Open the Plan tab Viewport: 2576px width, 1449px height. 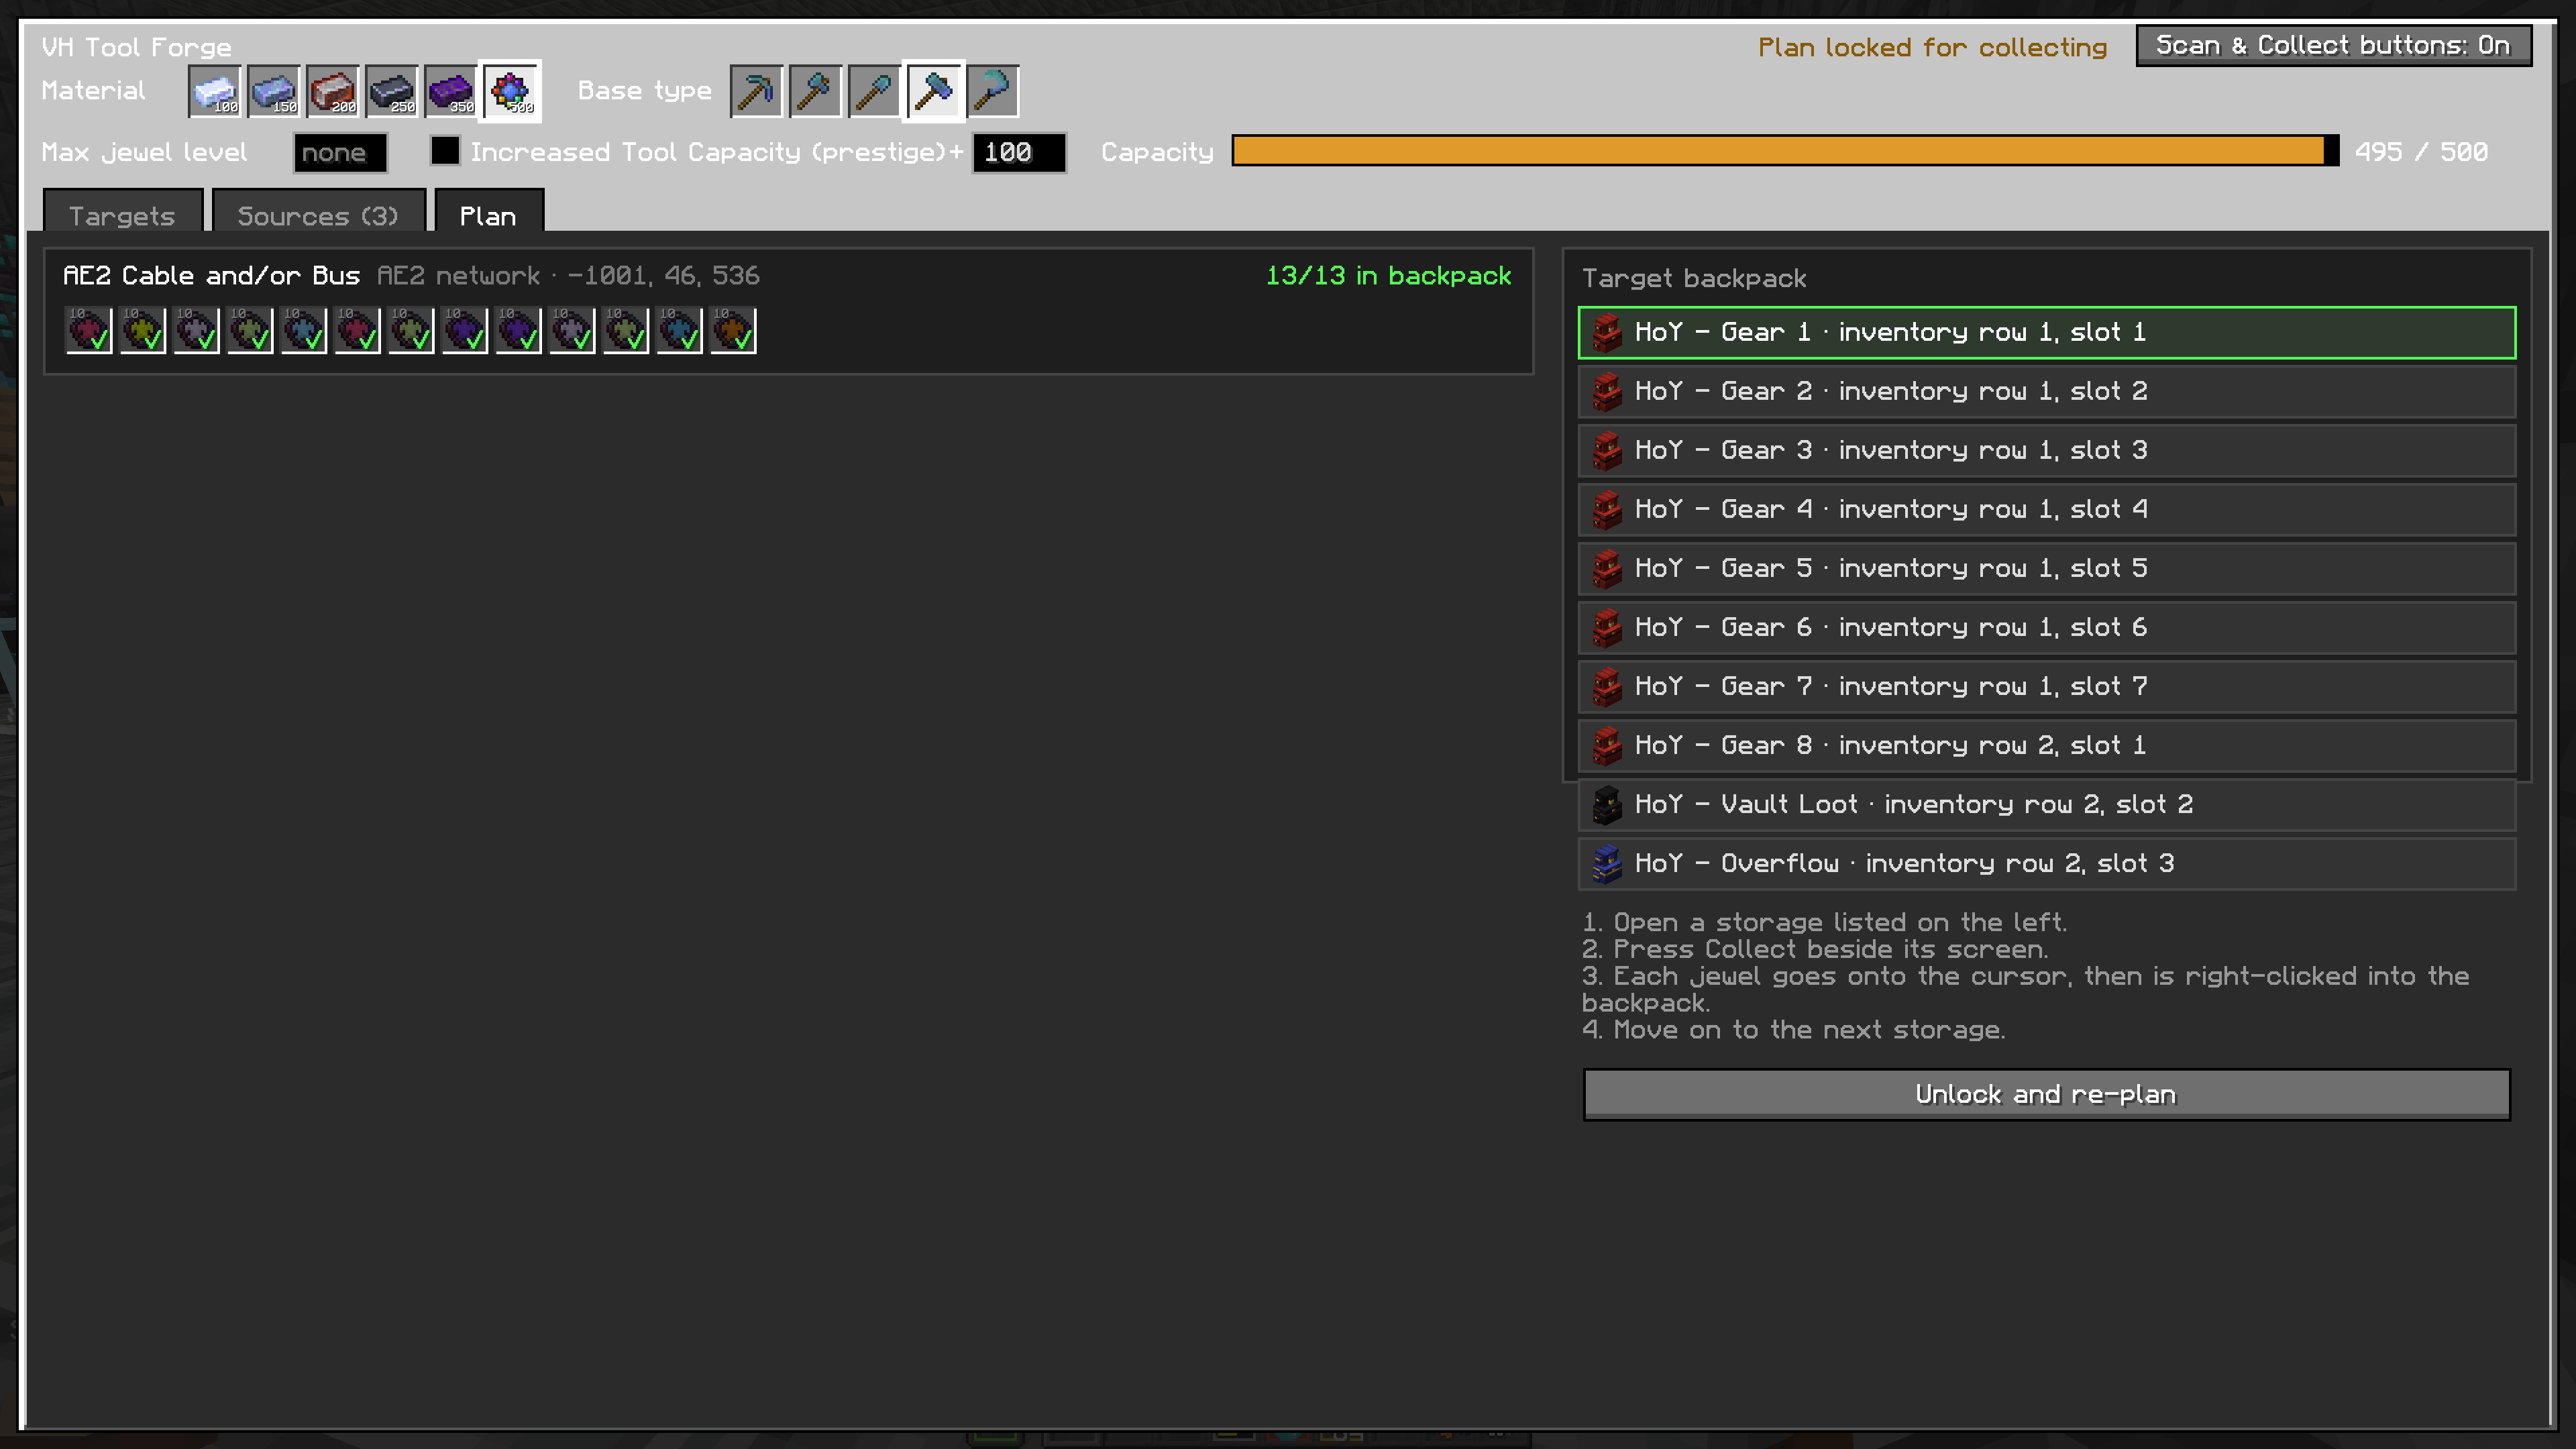pyautogui.click(x=489, y=211)
